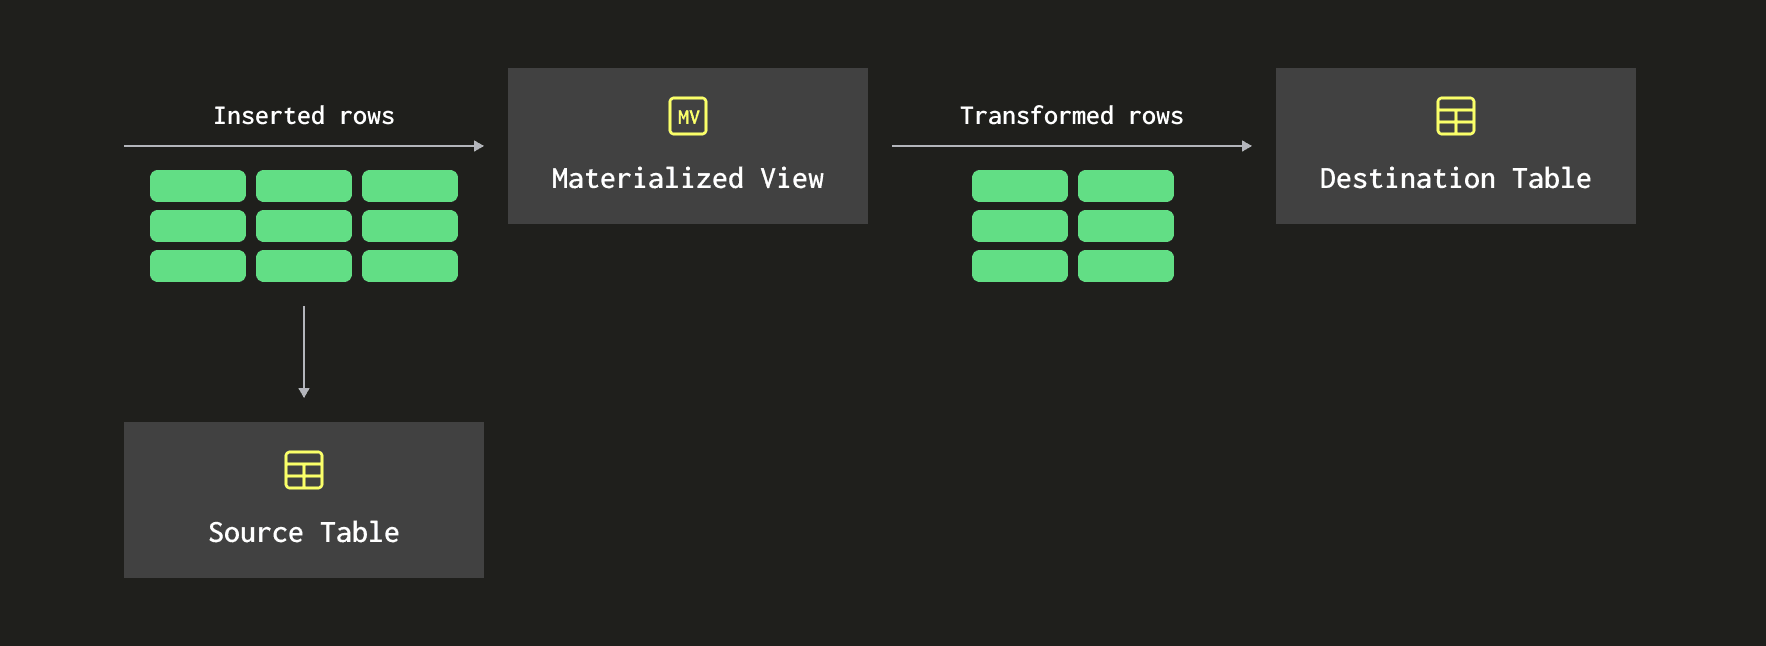Click the Destination Table grid icon
The width and height of the screenshot is (1766, 646).
coord(1455,116)
